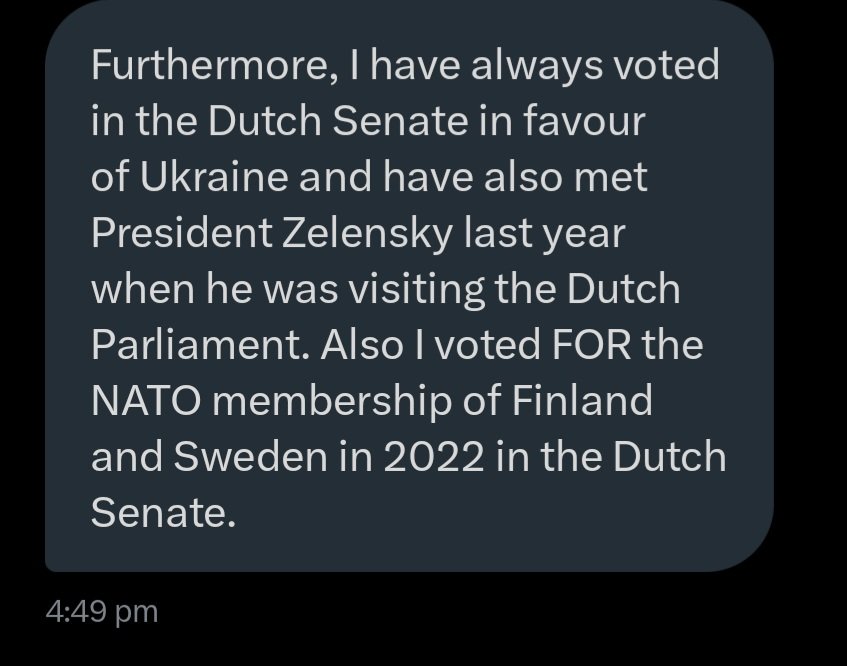Click the 4:49 pm message timestamp
Image resolution: width=847 pixels, height=666 pixels.
(x=102, y=613)
